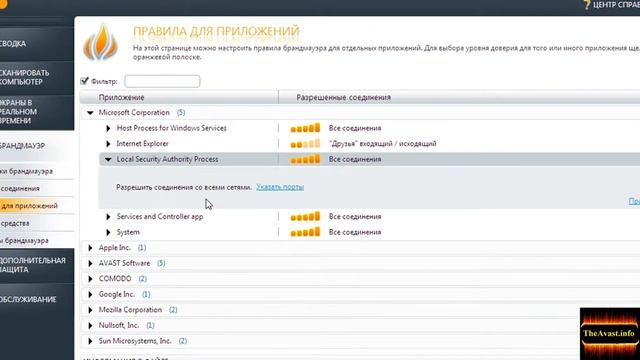
Task: Click the orange flame firewall icon
Action: tap(100, 42)
